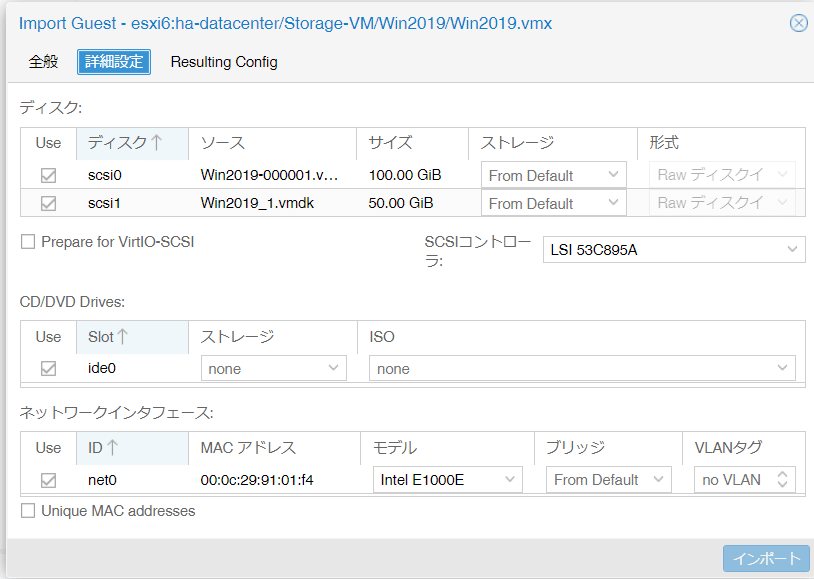Click the CD/DVD ストレージ column header
Screen dimensions: 814x579
(273, 338)
